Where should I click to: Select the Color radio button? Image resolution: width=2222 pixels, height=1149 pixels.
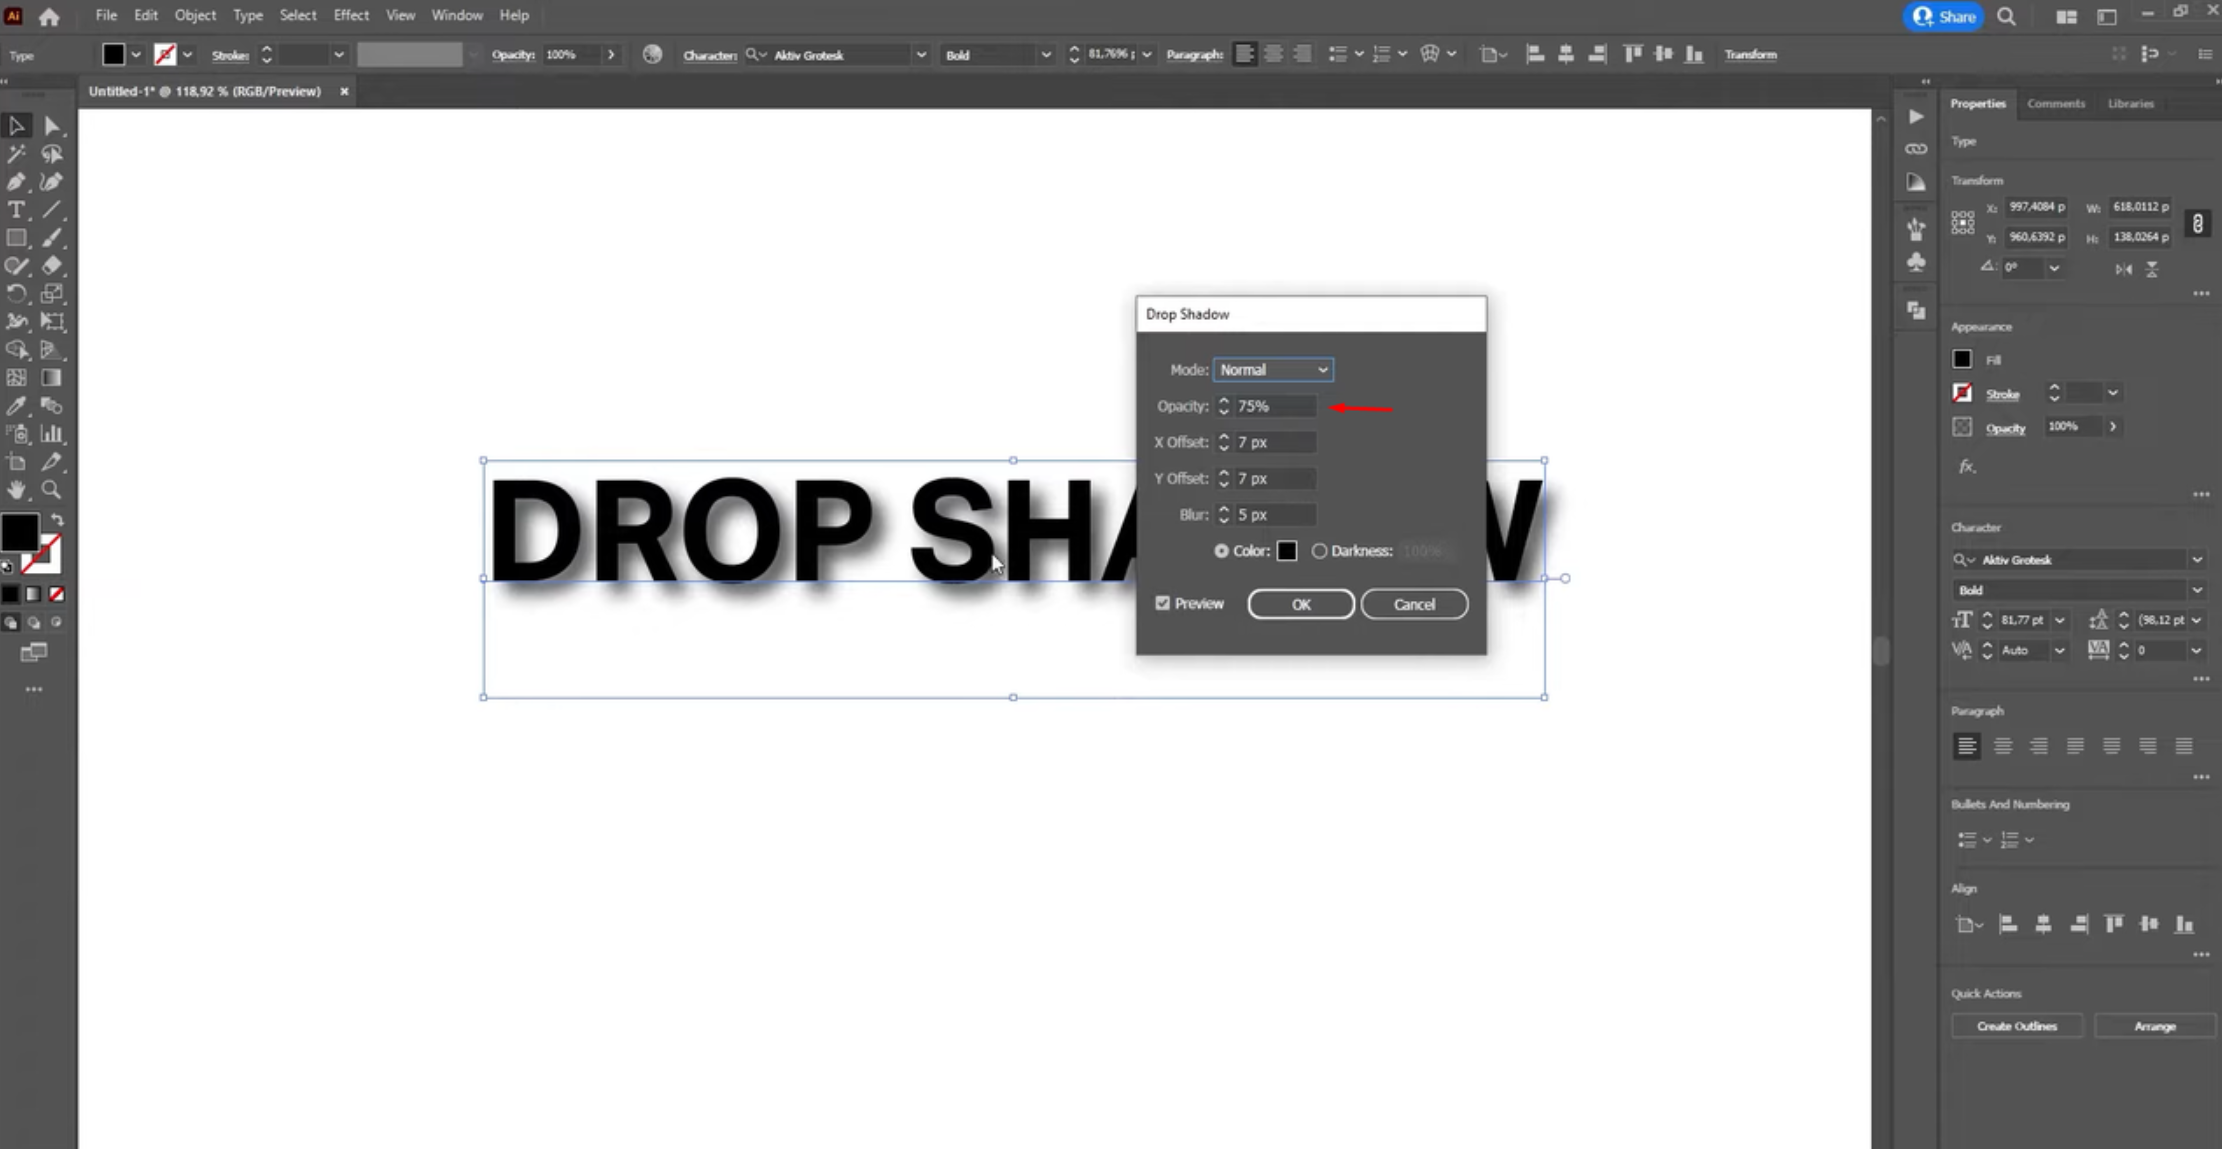1221,551
